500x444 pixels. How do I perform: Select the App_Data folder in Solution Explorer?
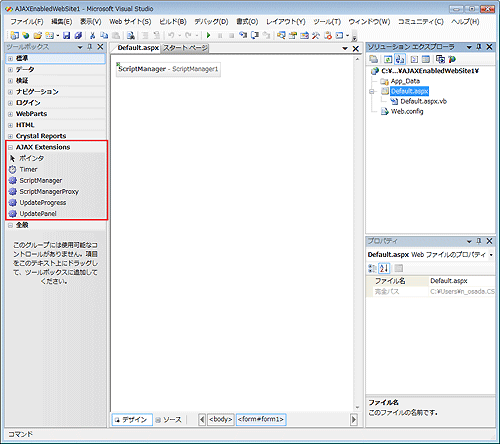[x=405, y=81]
